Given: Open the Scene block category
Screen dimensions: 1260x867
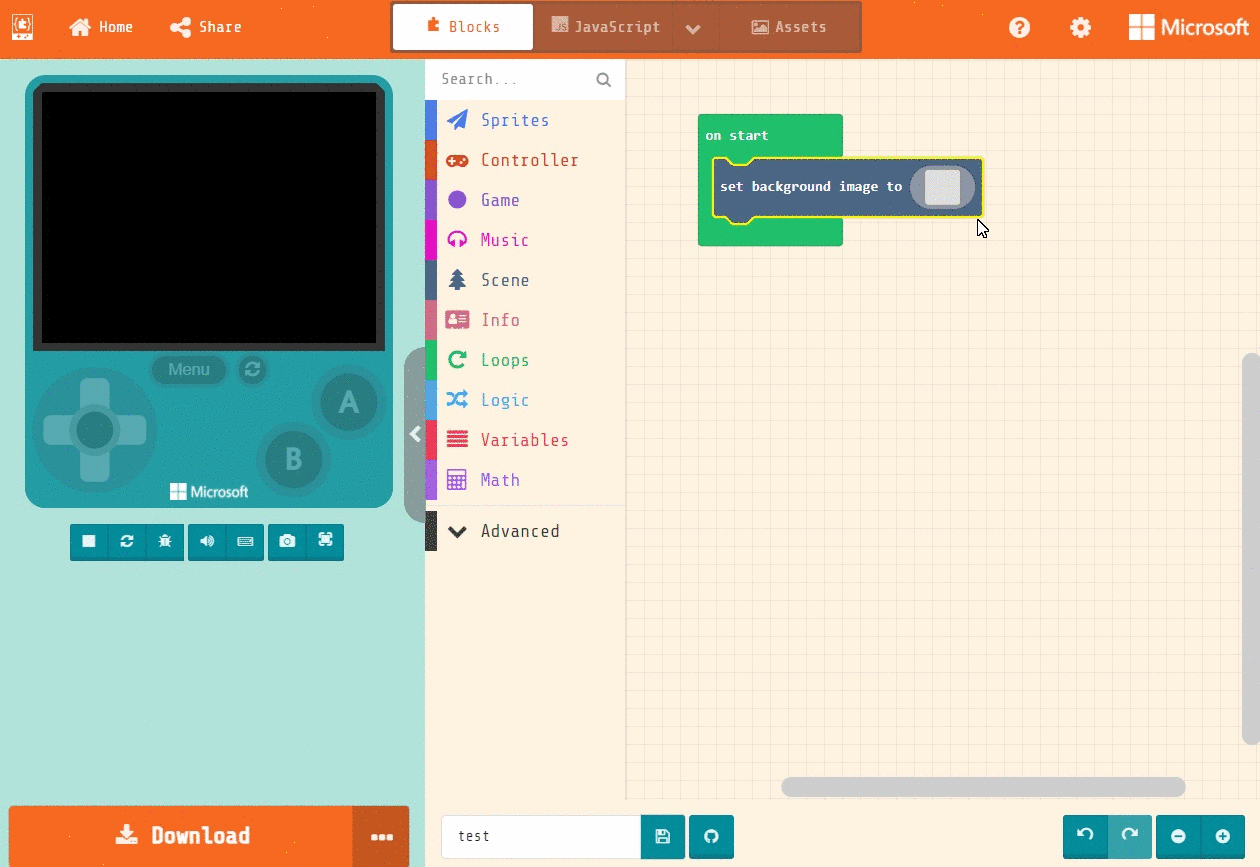Looking at the screenshot, I should [525, 280].
